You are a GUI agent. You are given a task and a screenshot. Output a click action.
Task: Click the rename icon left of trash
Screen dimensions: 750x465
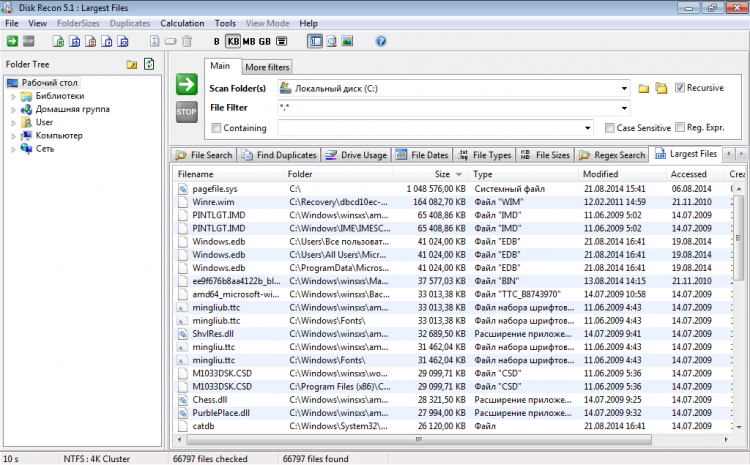[171, 42]
